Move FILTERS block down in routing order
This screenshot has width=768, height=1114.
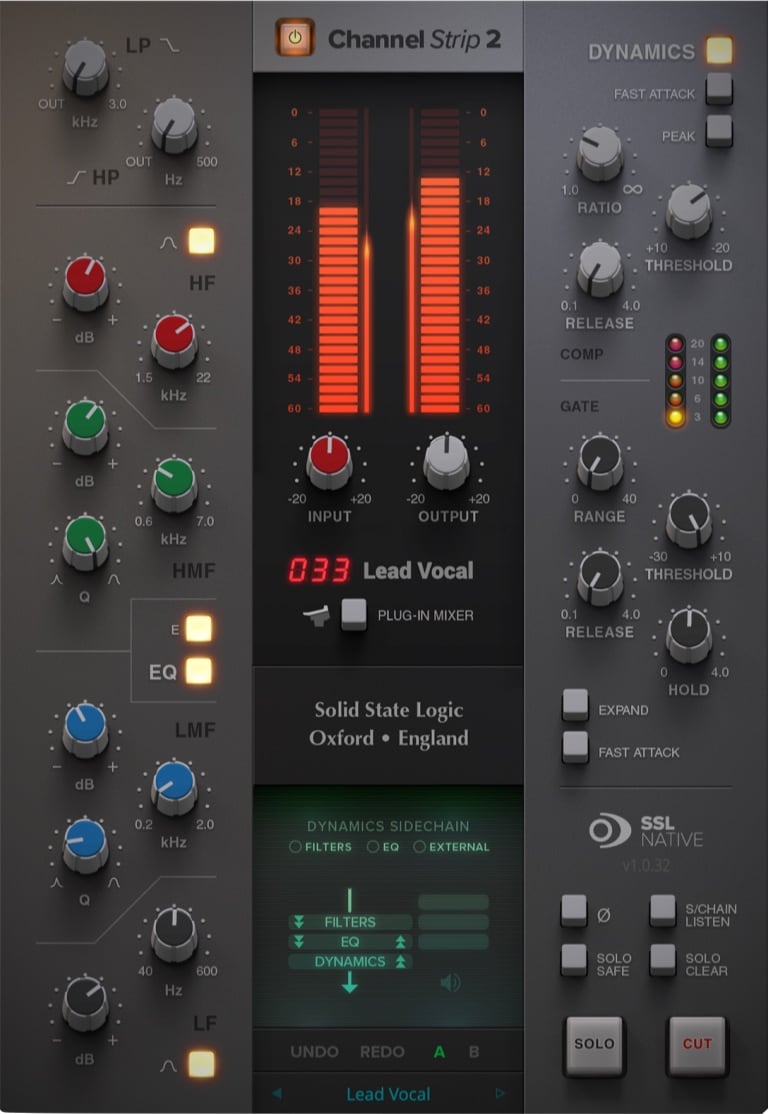click(x=299, y=921)
